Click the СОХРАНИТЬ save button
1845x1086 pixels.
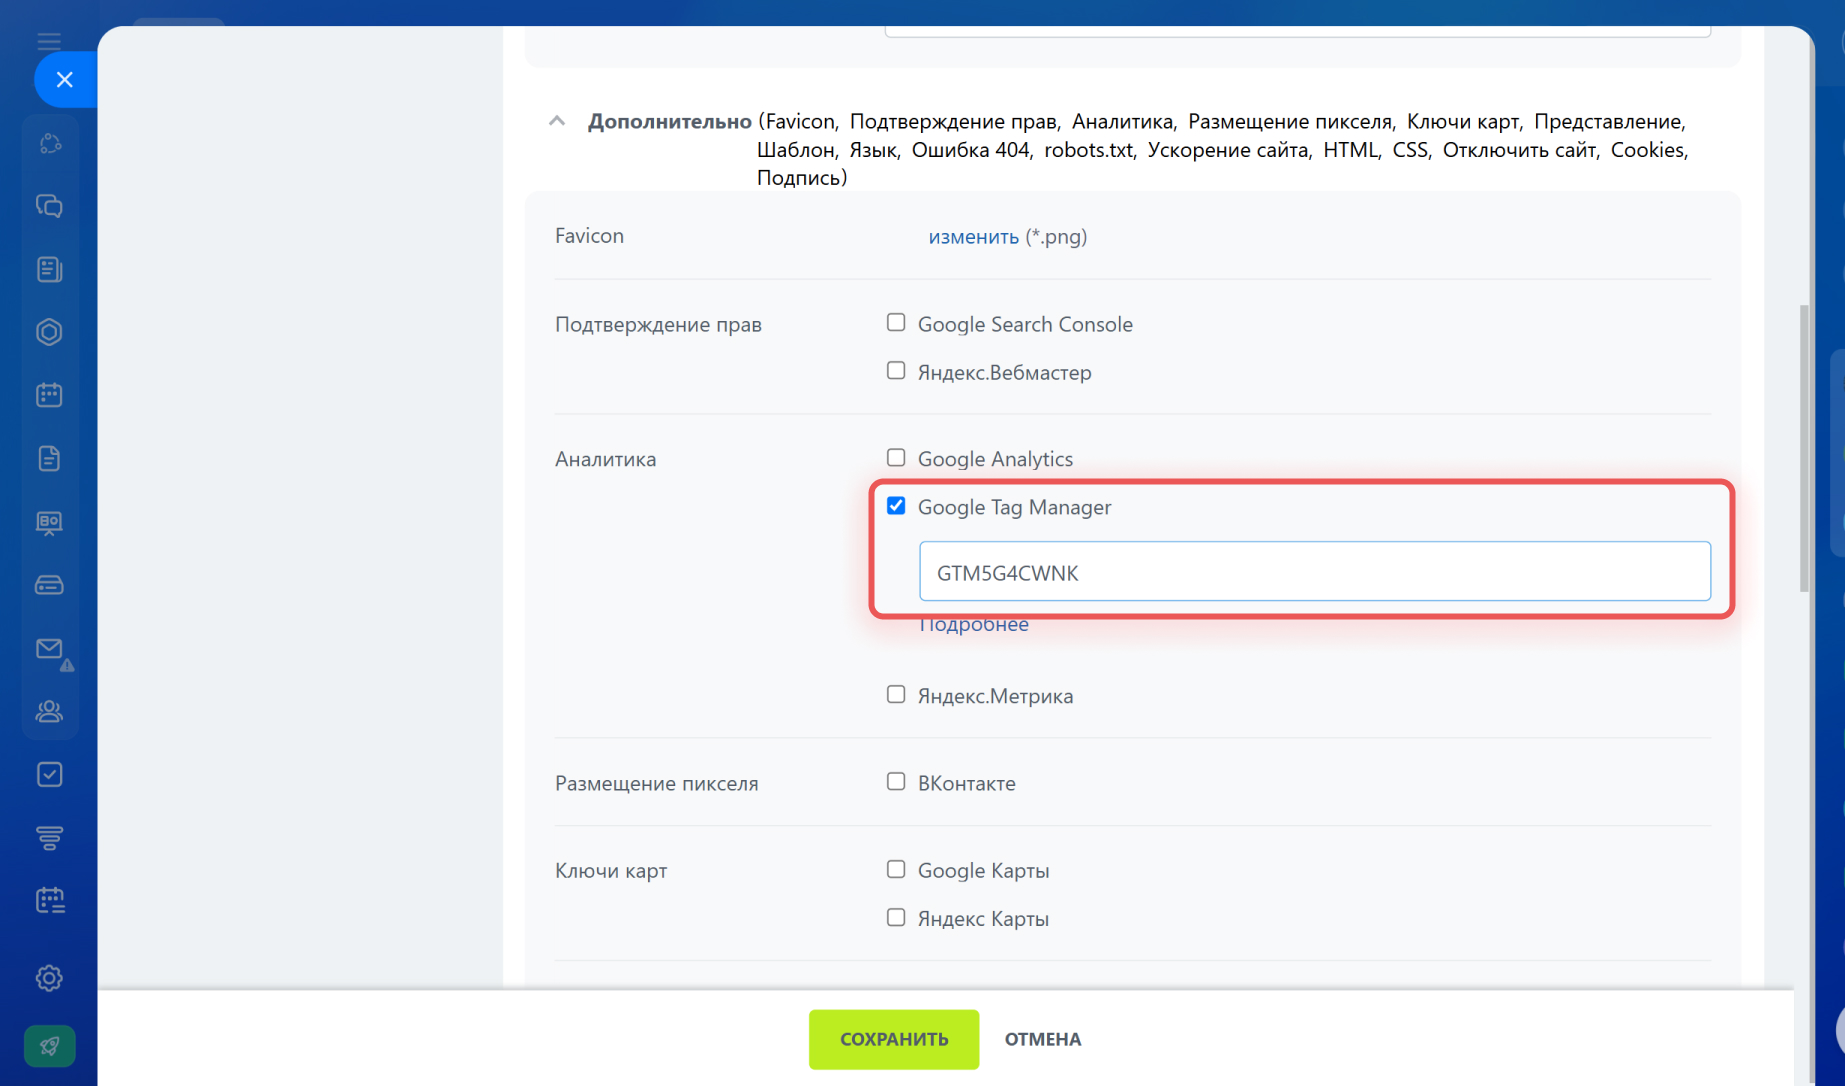pos(894,1039)
